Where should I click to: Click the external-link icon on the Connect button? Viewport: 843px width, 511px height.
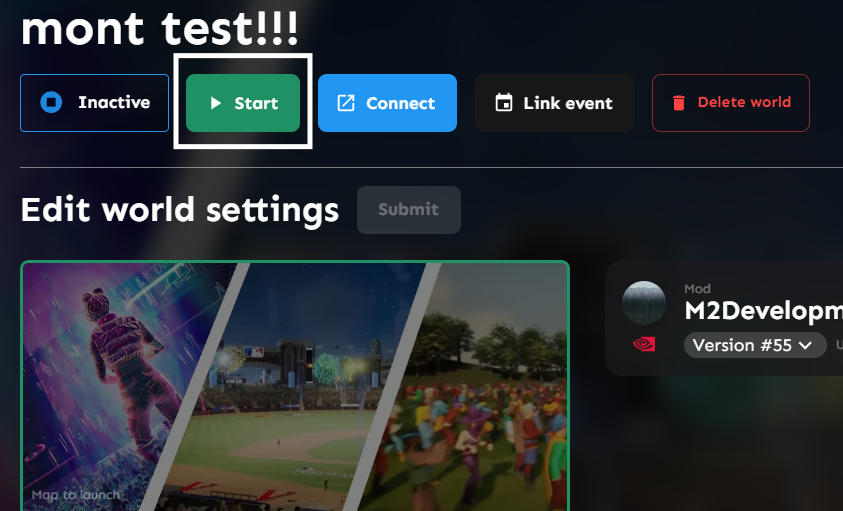click(x=346, y=103)
